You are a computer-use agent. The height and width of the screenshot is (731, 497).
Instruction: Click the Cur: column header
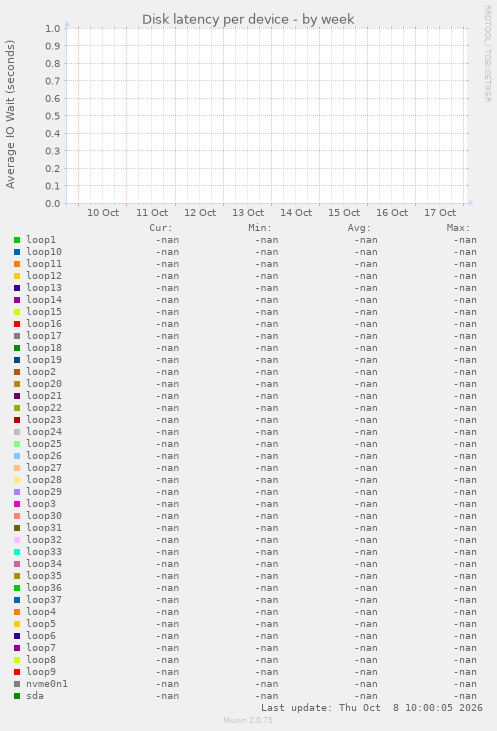161,228
